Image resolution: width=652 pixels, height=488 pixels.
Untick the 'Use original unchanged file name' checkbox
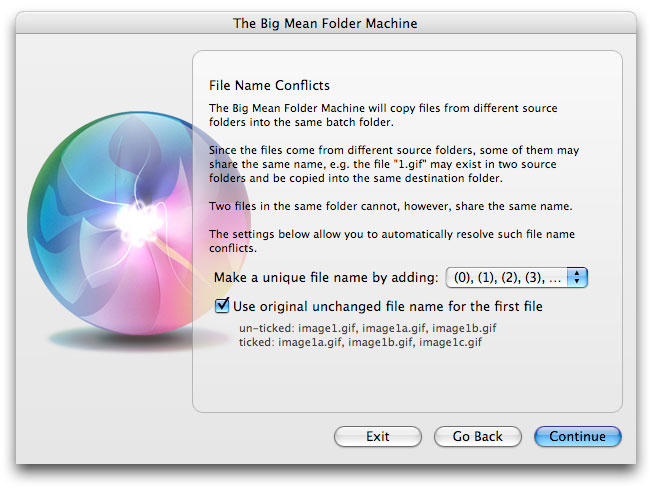[222, 306]
